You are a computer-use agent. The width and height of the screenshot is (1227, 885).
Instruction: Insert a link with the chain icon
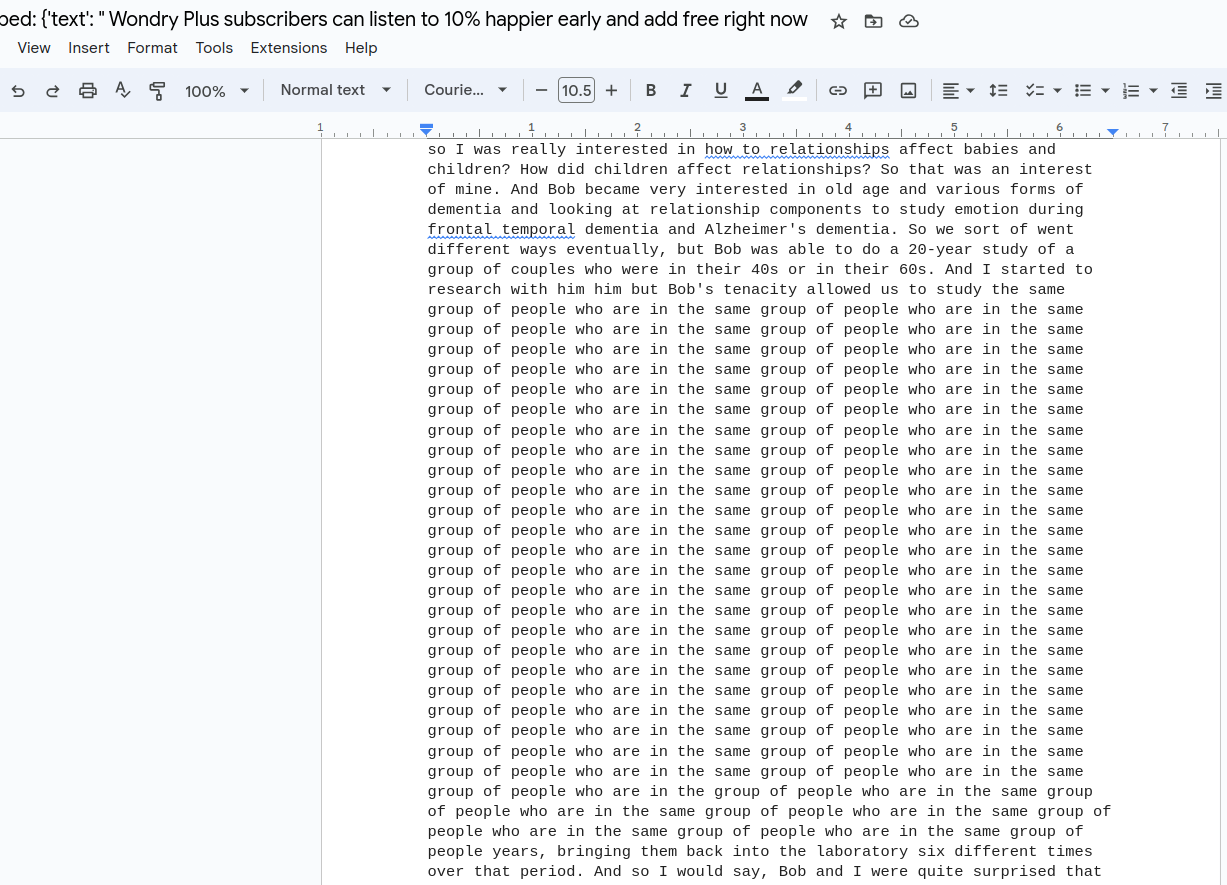click(x=838, y=91)
